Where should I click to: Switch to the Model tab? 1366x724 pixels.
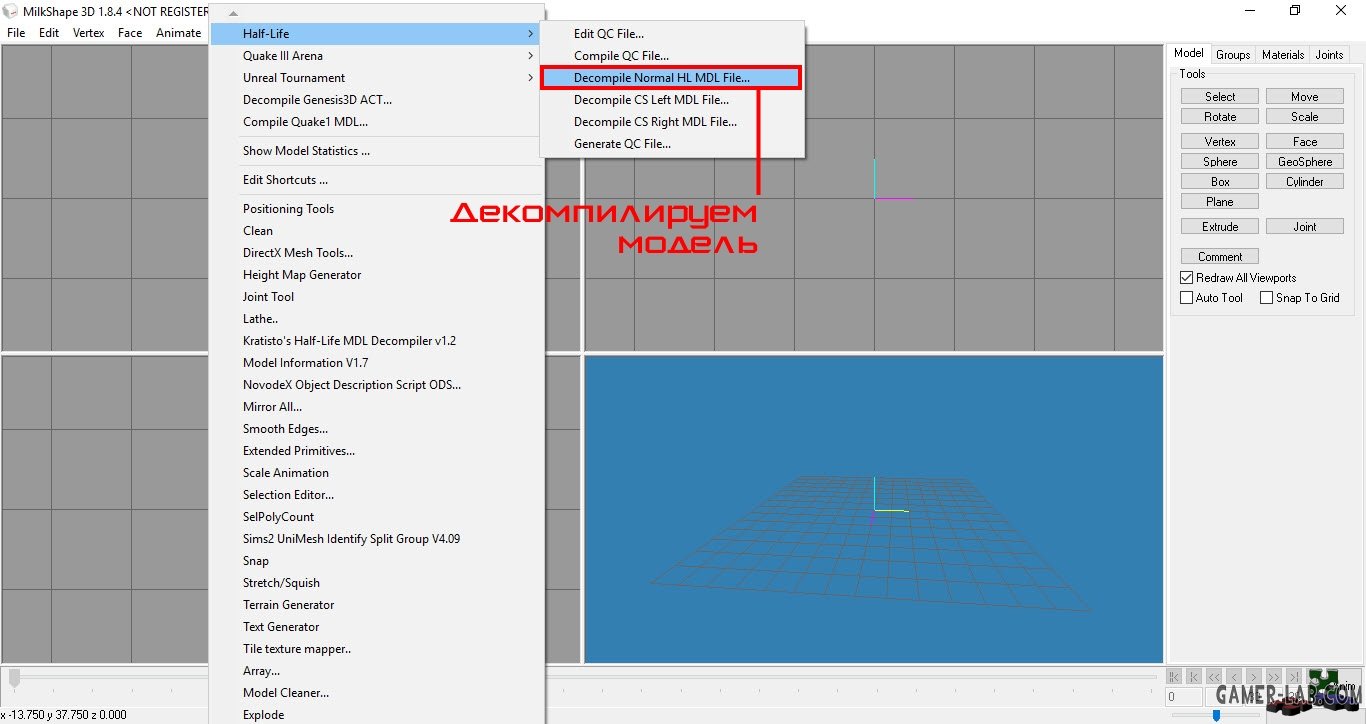[1189, 54]
